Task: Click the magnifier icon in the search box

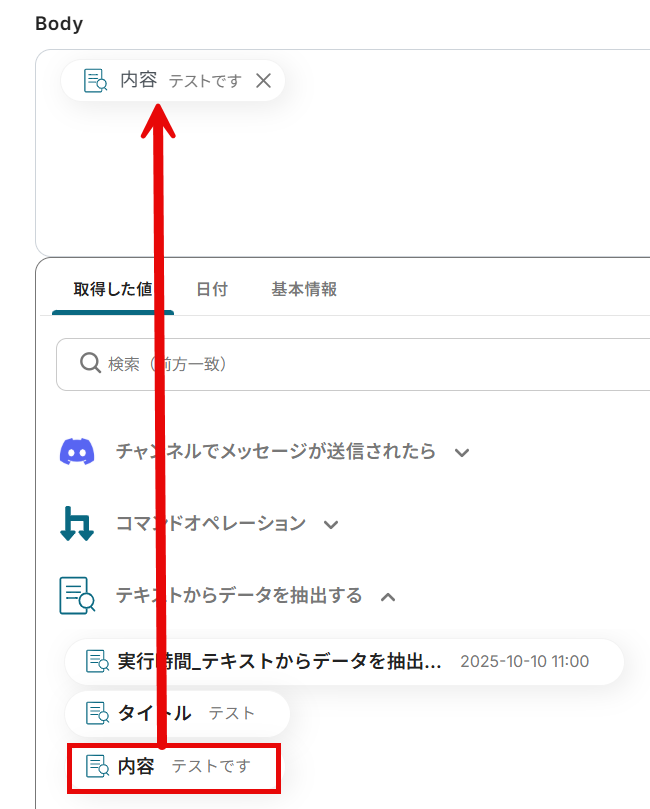Action: (x=90, y=363)
